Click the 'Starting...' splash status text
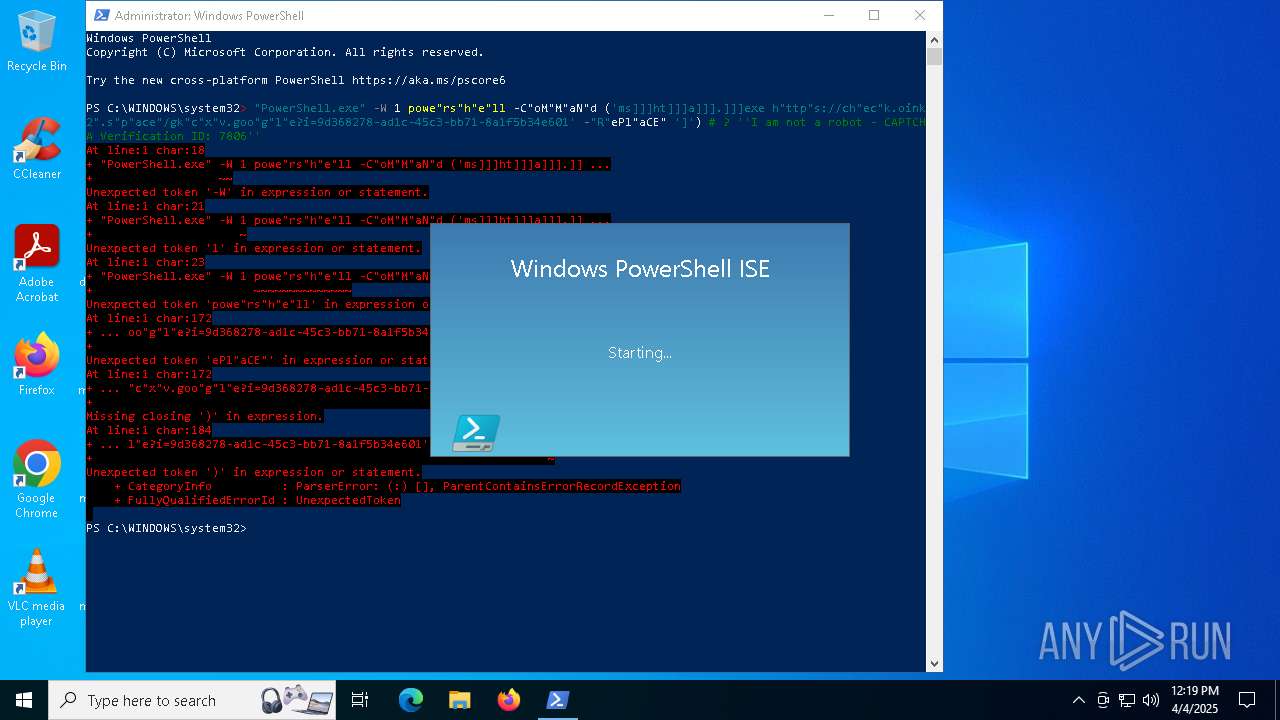The image size is (1280, 720). pos(640,352)
